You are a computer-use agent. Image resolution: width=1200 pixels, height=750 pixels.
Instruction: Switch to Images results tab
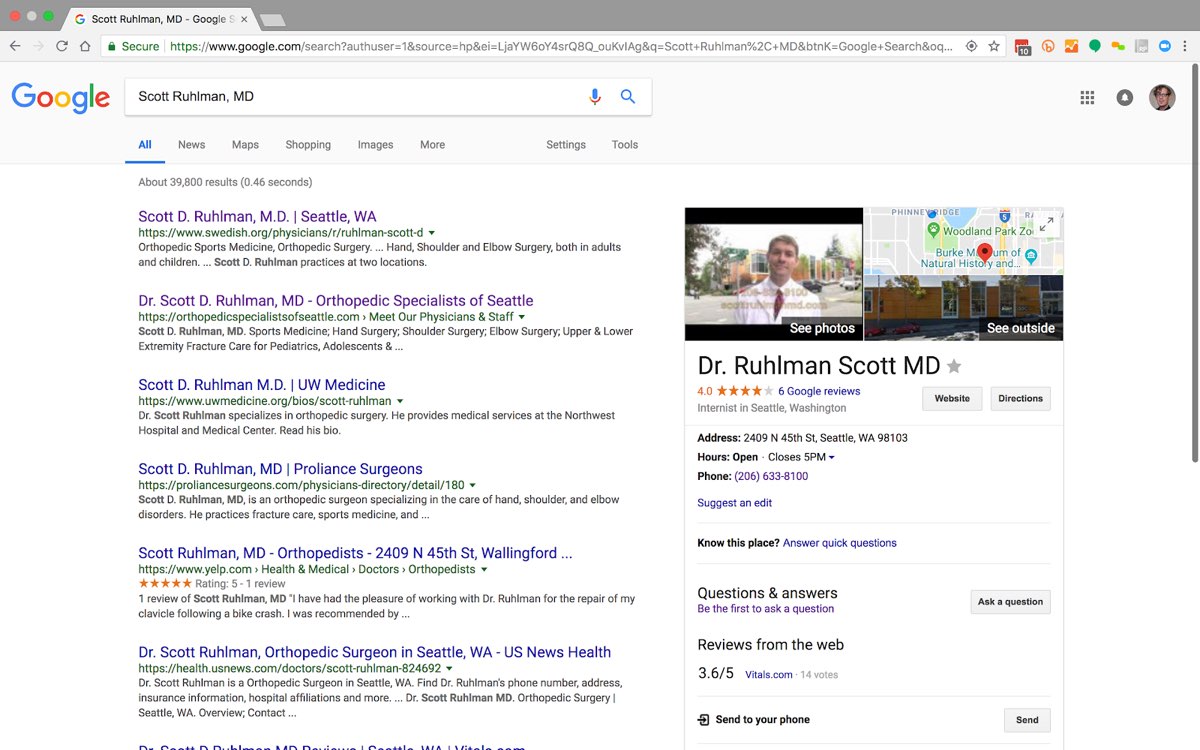coord(375,145)
